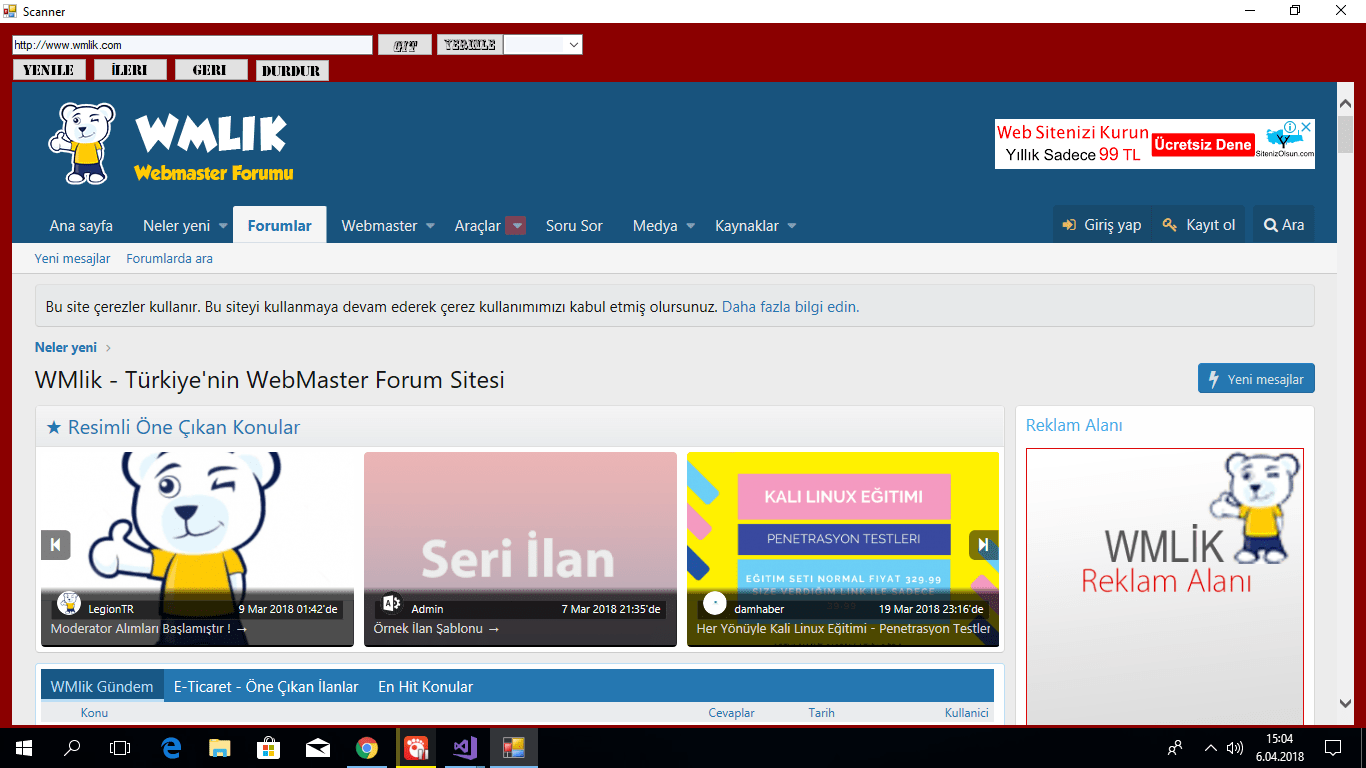The image size is (1366, 768).
Task: Open the Ara search button
Action: pos(1284,225)
